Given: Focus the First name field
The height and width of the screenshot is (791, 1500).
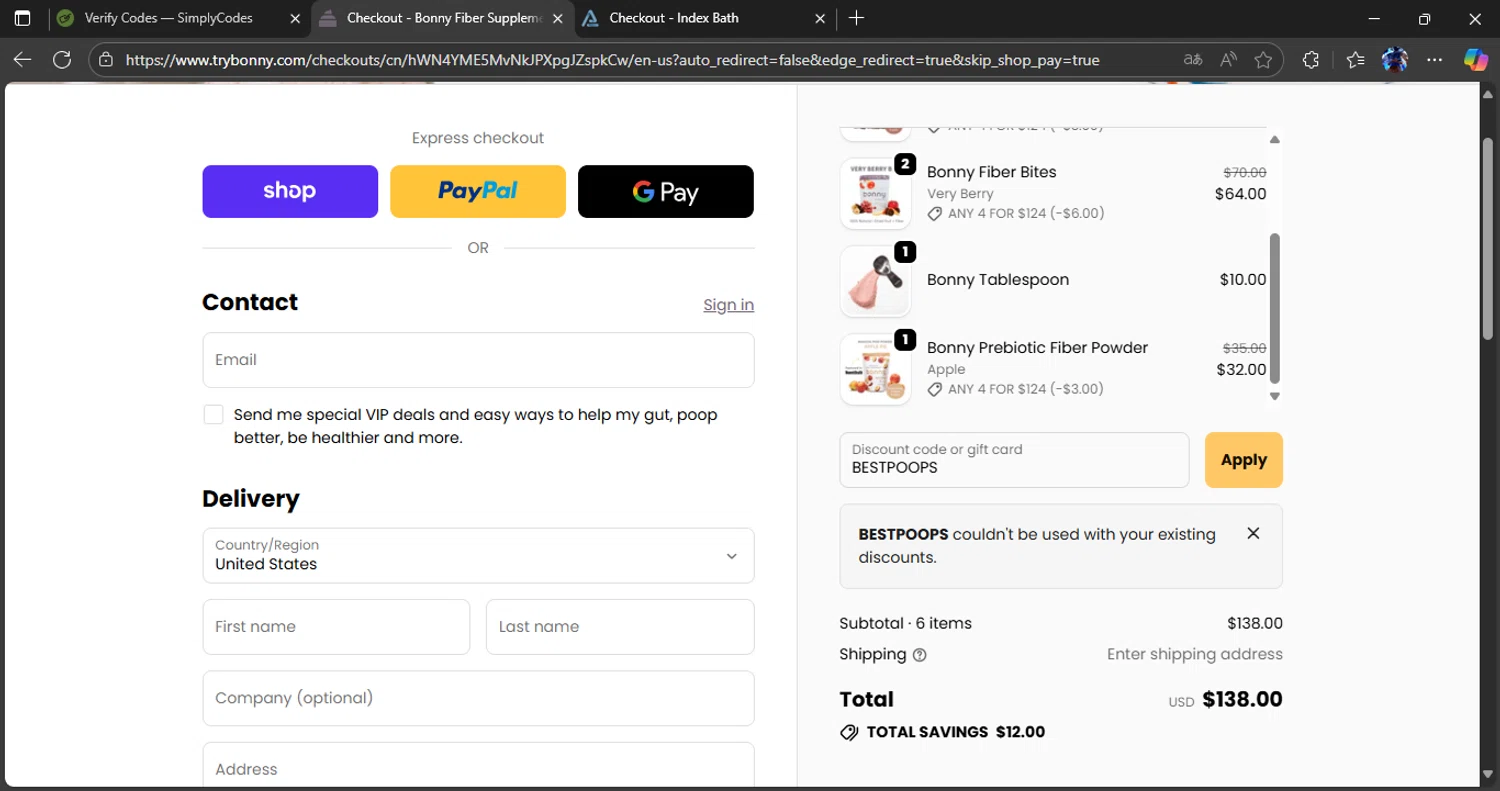Looking at the screenshot, I should (x=336, y=627).
